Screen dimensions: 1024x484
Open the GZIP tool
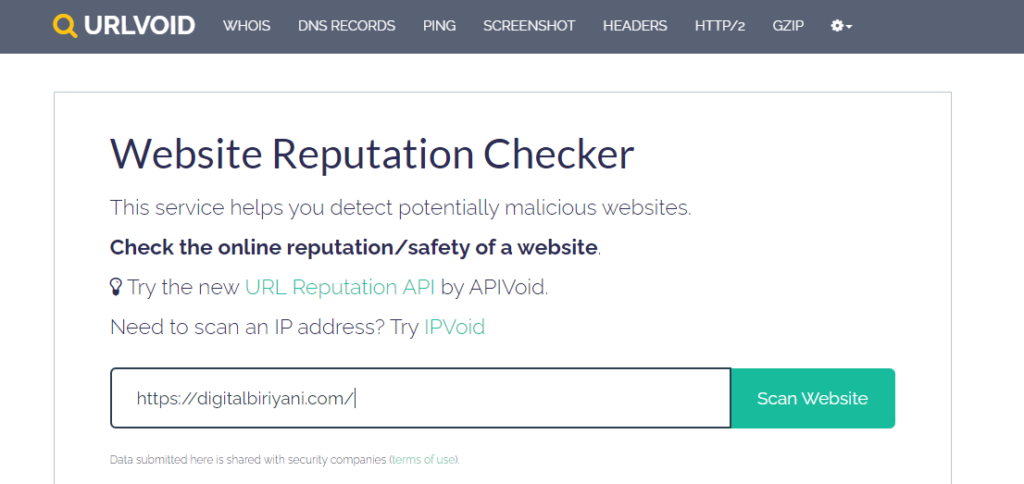coord(788,26)
